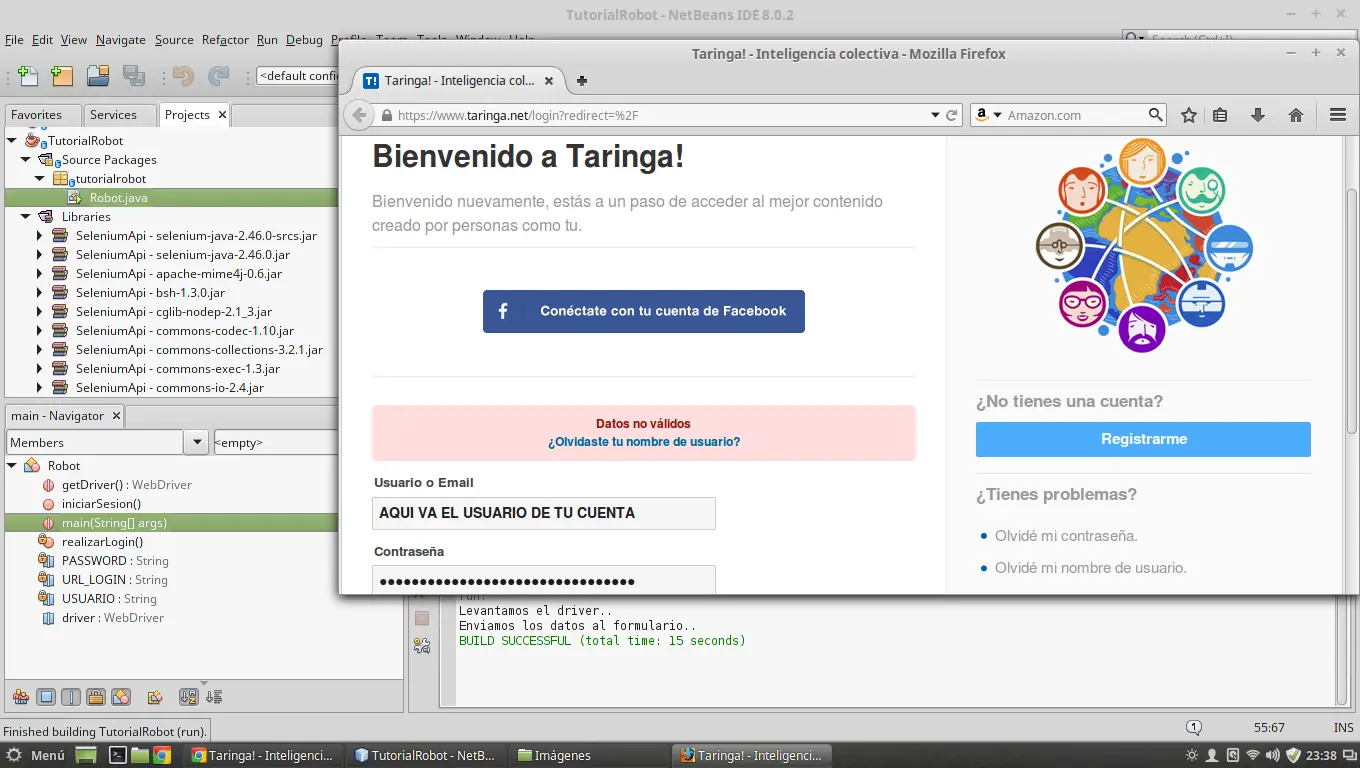Click Firefox back navigation arrow
Screen dimensions: 1360x768
359,115
